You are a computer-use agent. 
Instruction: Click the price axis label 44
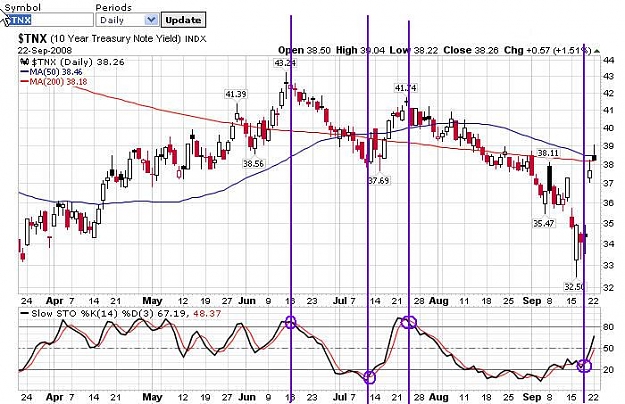[608, 61]
